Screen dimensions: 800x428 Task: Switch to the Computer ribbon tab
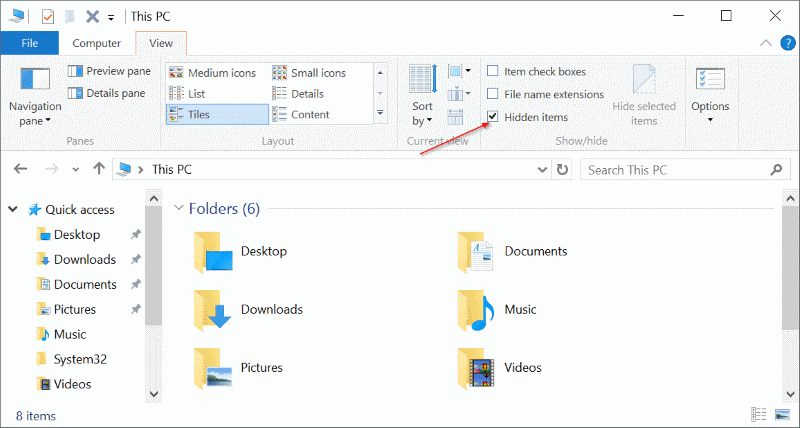click(x=97, y=43)
